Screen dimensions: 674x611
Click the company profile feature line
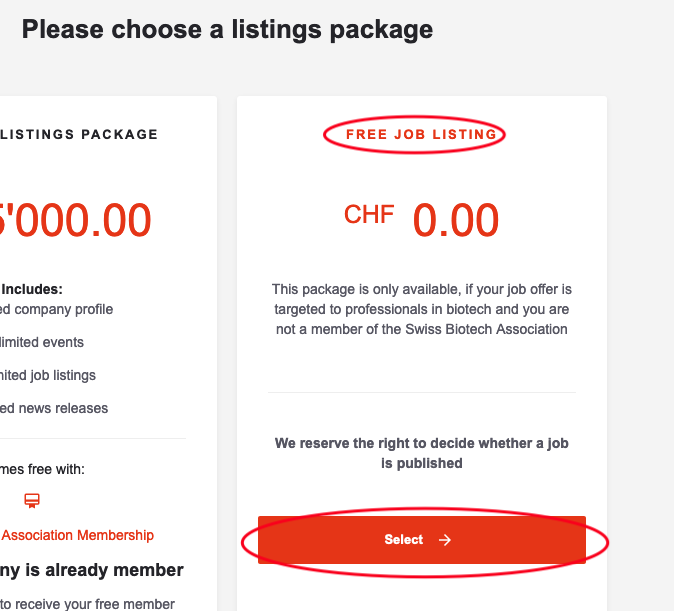point(57,309)
